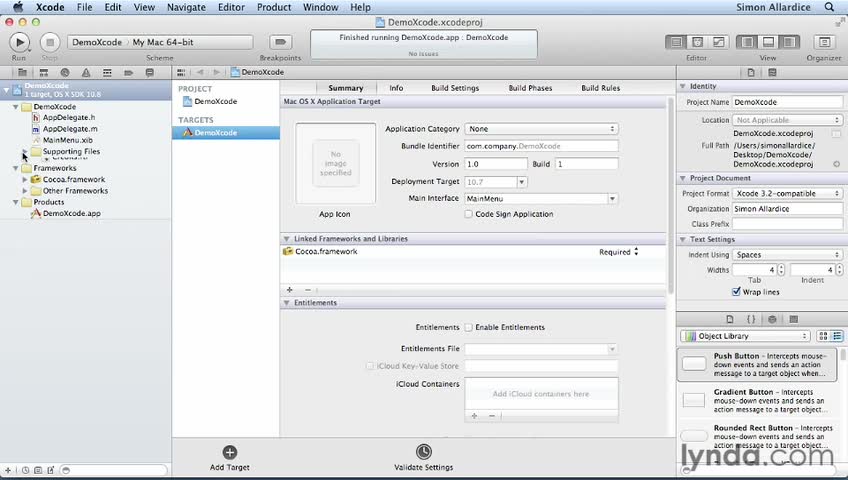Screen dimensions: 848x480
Task: Select the DemoXcode project under PROJECT
Action: pyautogui.click(x=215, y=102)
